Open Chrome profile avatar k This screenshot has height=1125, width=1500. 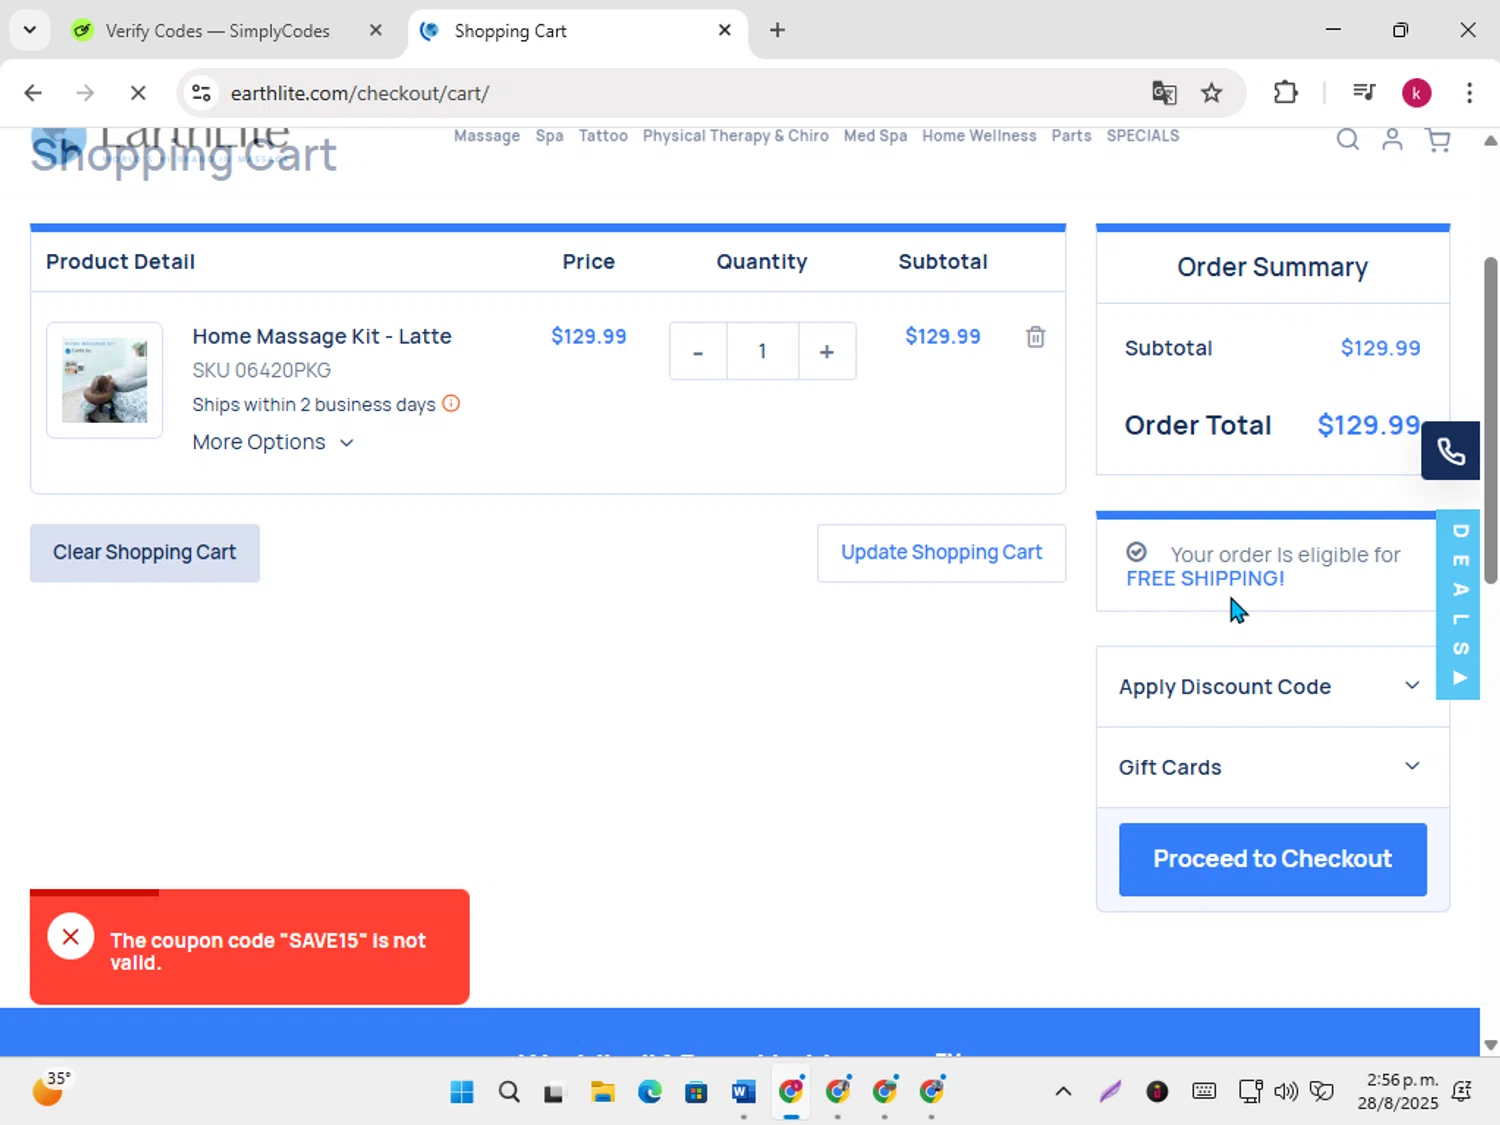click(1416, 93)
